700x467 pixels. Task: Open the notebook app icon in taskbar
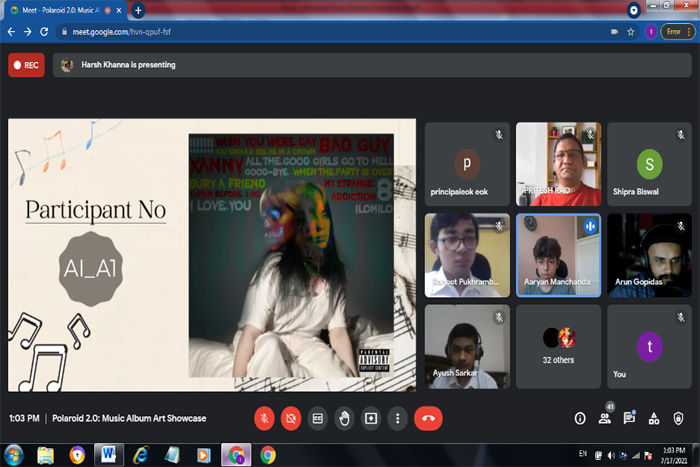pos(172,455)
